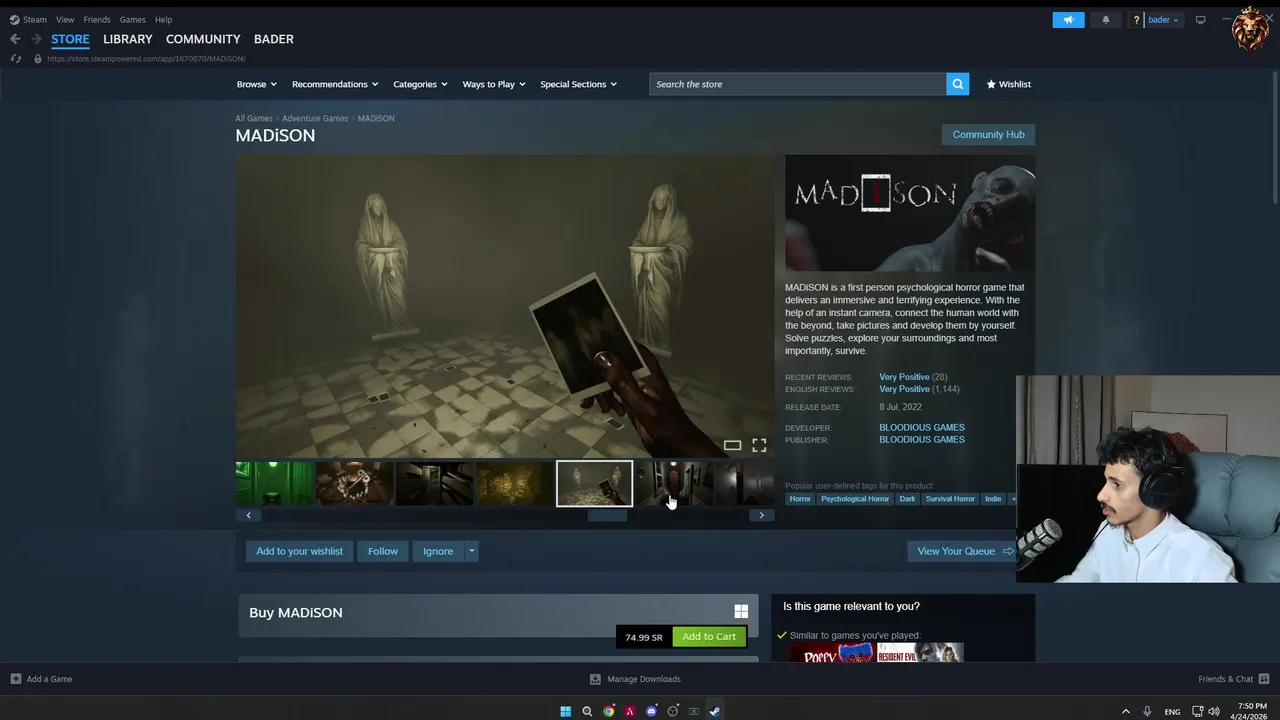The height and width of the screenshot is (720, 1280).
Task: Enter fullscreen on the screenshot viewer
Action: (759, 445)
